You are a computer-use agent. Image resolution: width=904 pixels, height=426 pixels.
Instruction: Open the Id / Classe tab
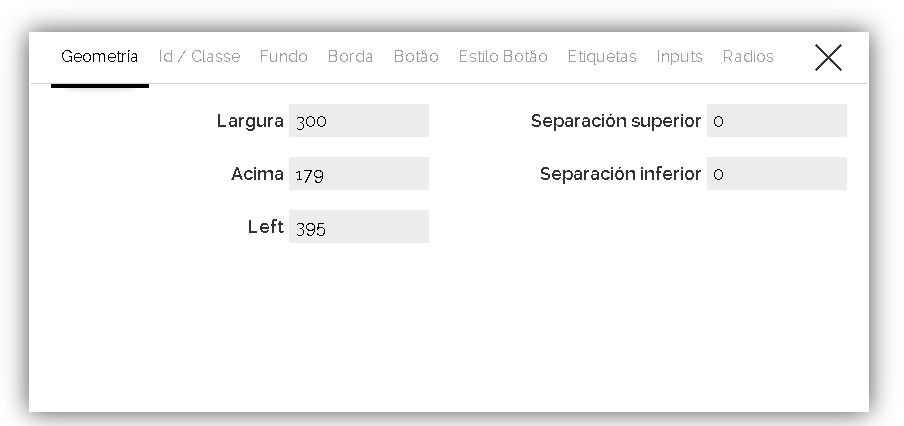pos(199,57)
